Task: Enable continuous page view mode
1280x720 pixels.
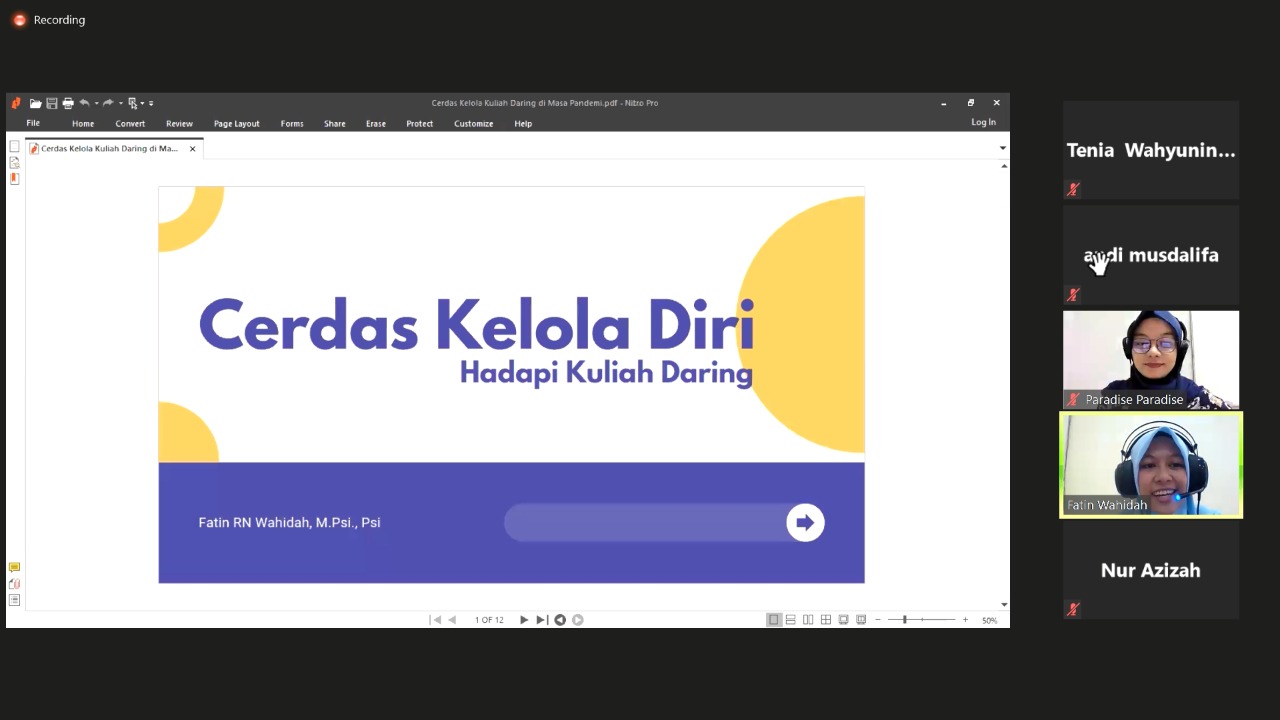Action: point(790,620)
